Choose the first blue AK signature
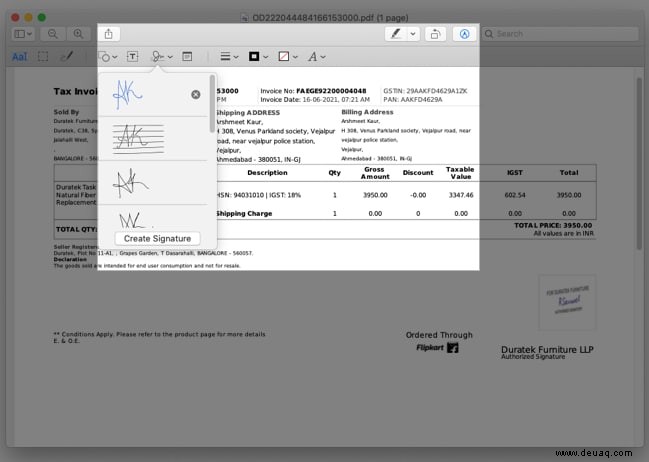 click(127, 94)
